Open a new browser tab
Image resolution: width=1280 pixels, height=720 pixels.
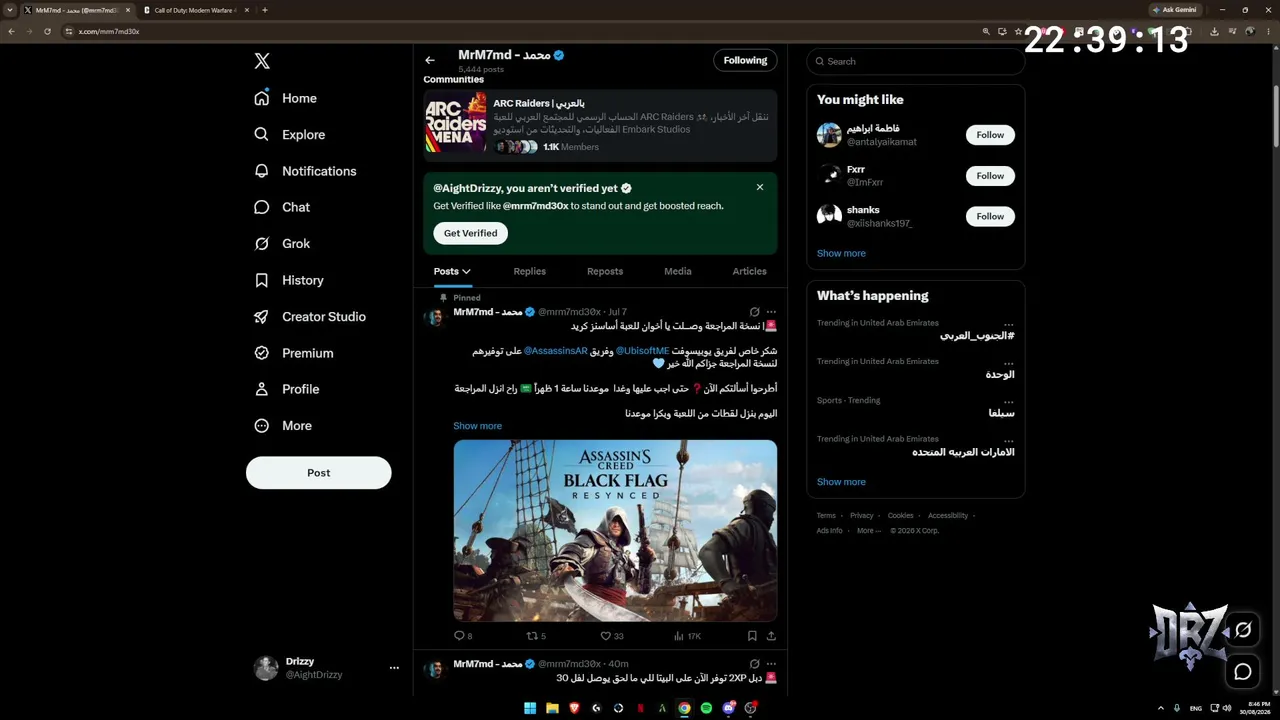(265, 10)
